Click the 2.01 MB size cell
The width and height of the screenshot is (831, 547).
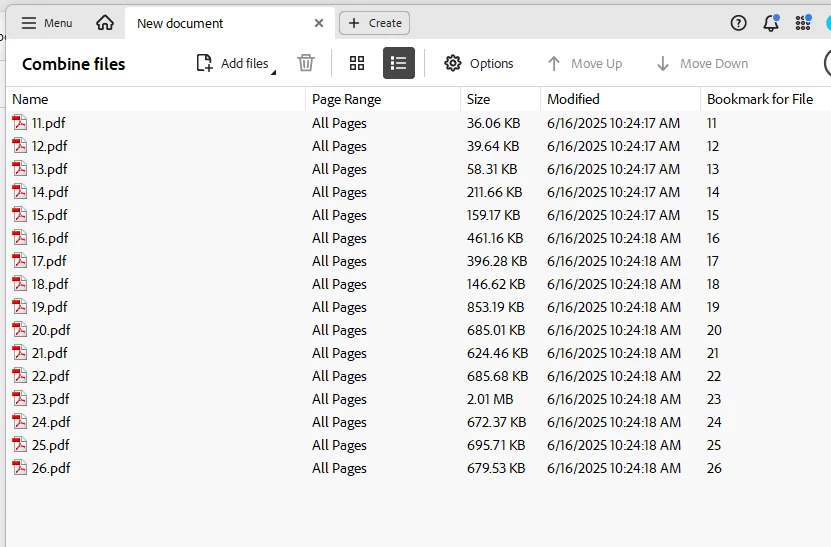click(490, 399)
